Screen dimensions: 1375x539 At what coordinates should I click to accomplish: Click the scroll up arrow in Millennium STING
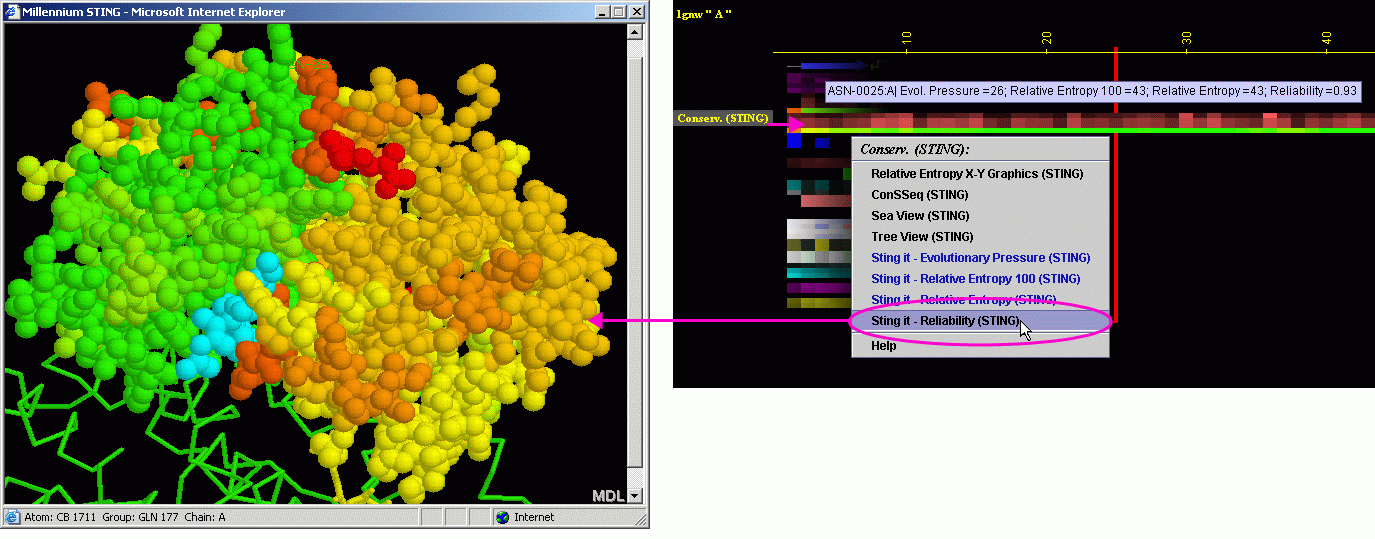[635, 32]
